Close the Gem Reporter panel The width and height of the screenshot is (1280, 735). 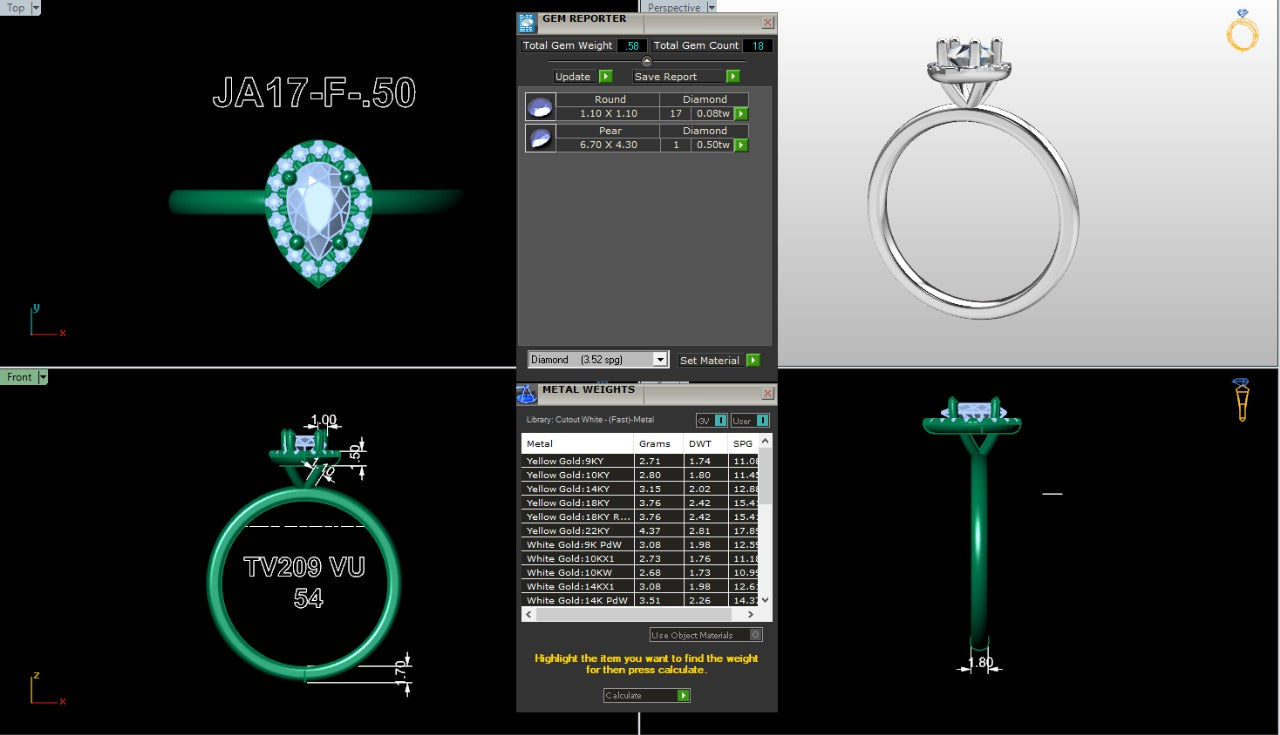(767, 22)
